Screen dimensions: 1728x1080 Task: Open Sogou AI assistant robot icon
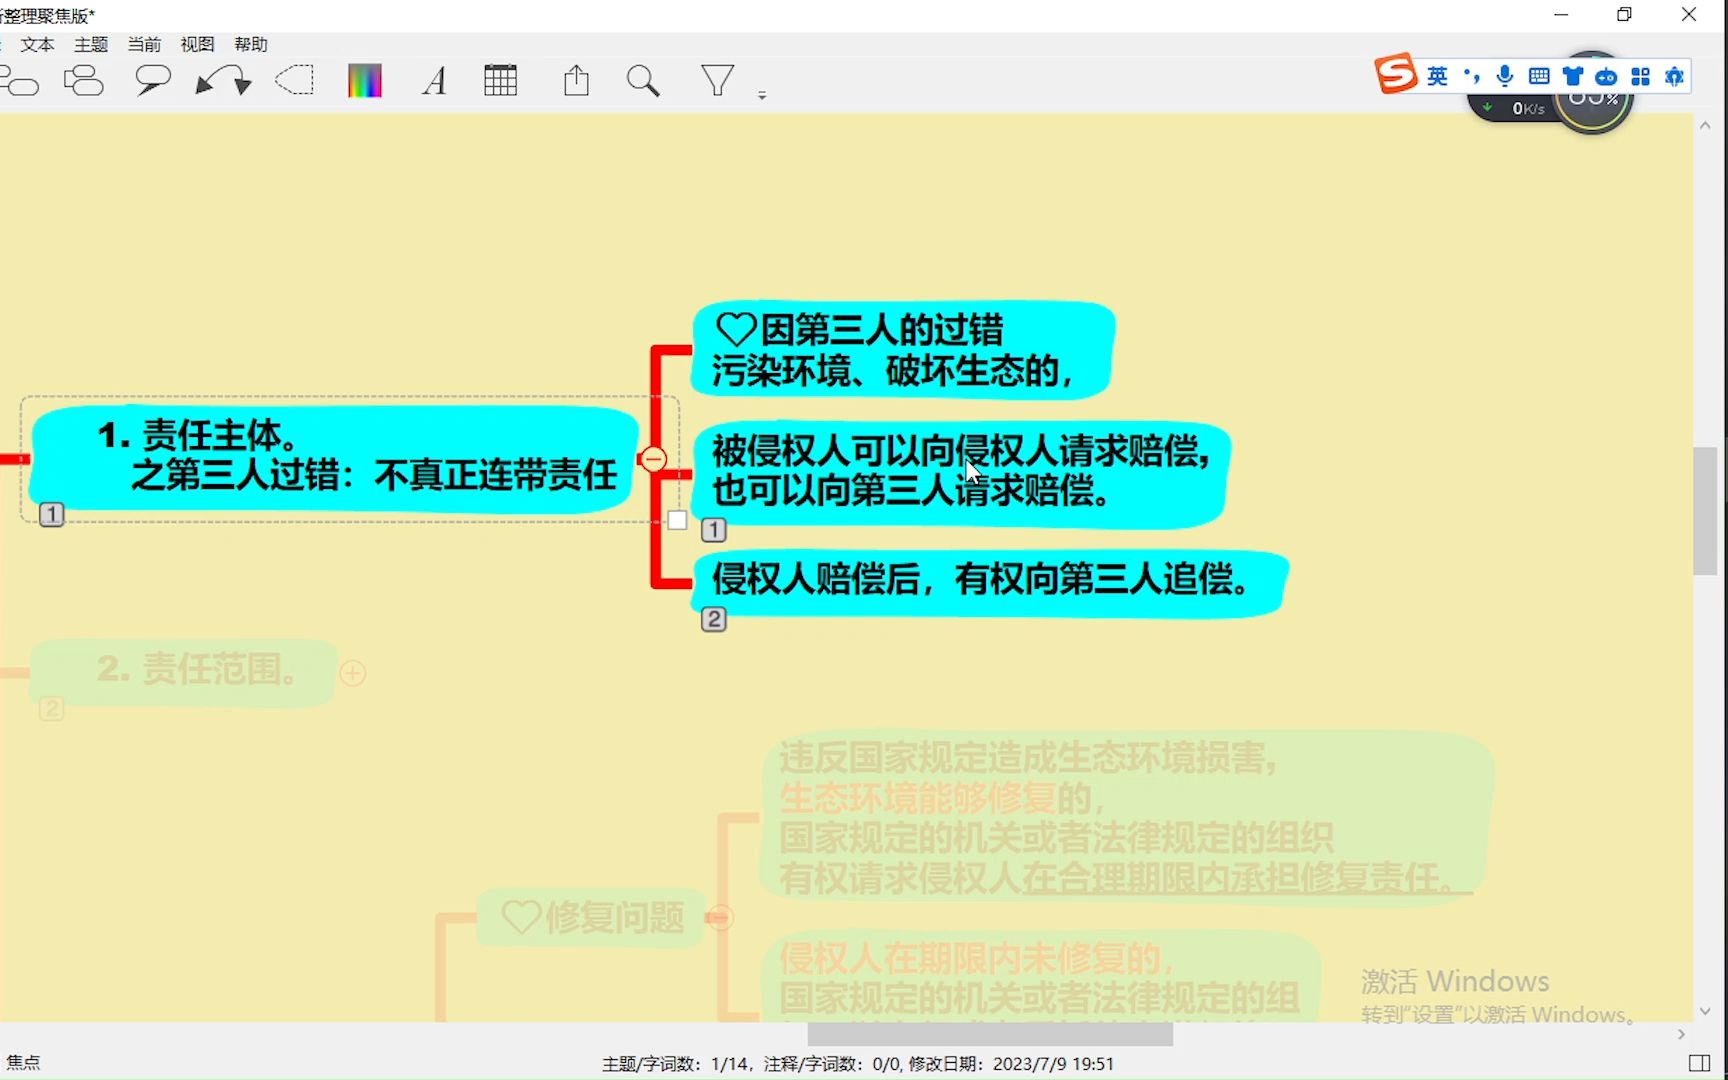pos(1607,77)
